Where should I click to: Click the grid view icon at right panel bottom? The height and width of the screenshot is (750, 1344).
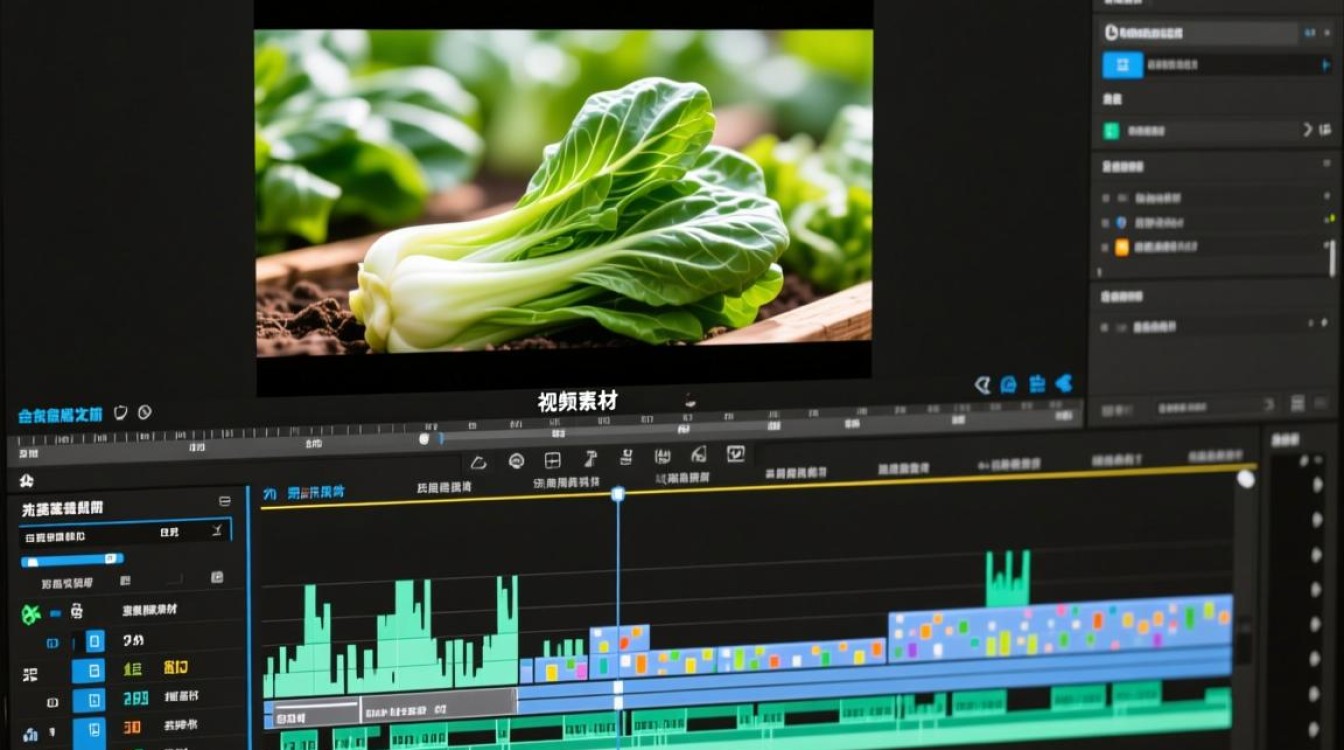pos(1298,404)
